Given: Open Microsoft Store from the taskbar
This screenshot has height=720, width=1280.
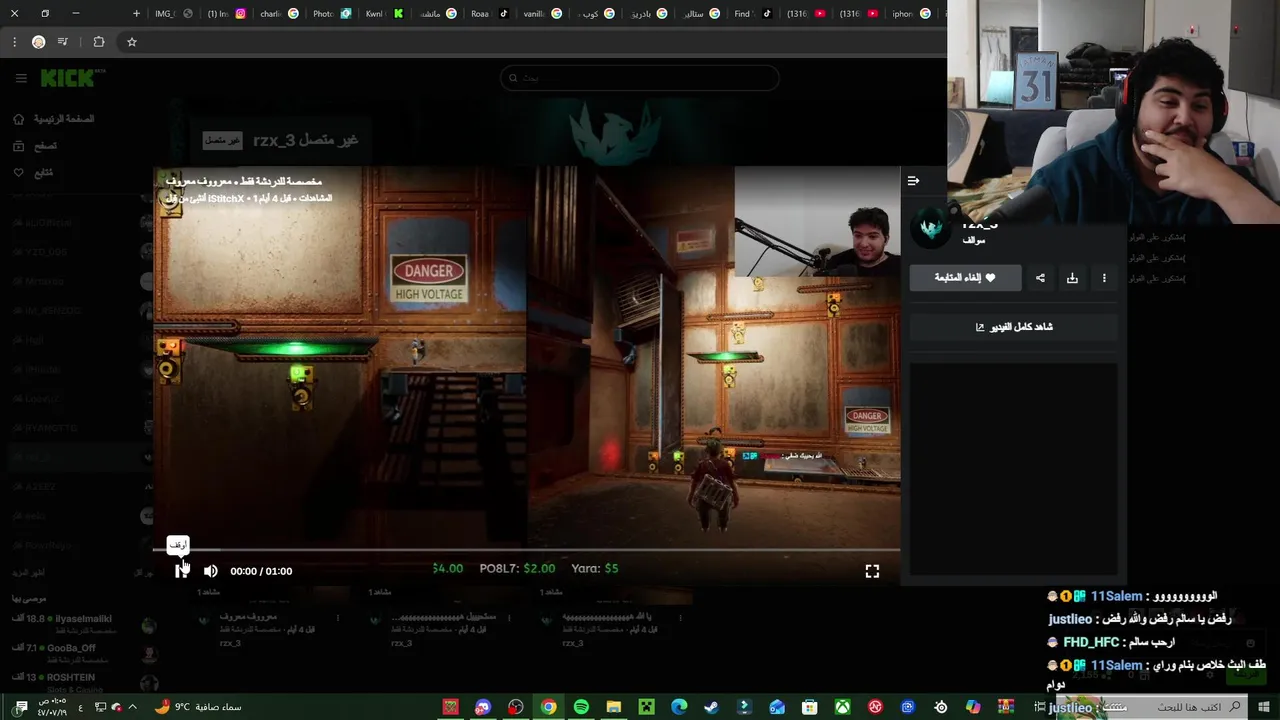Looking at the screenshot, I should tap(810, 707).
